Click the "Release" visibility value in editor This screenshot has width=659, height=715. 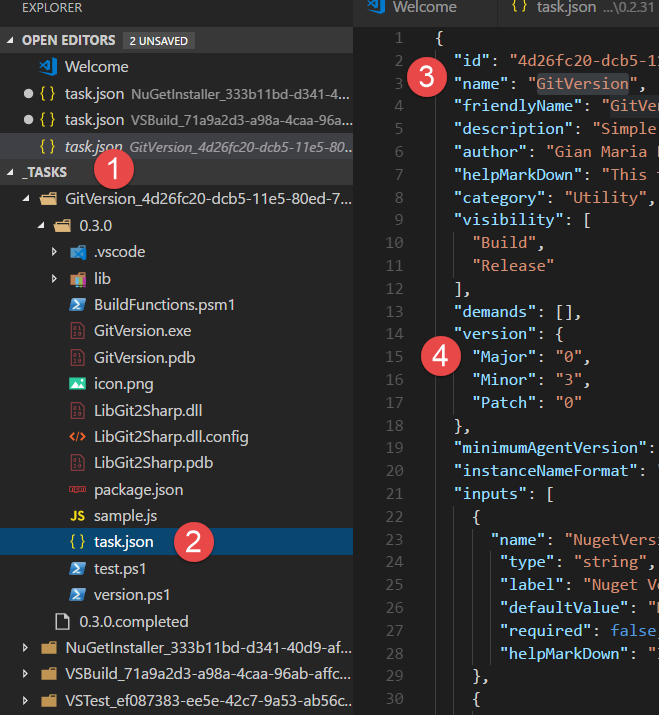[x=513, y=266]
